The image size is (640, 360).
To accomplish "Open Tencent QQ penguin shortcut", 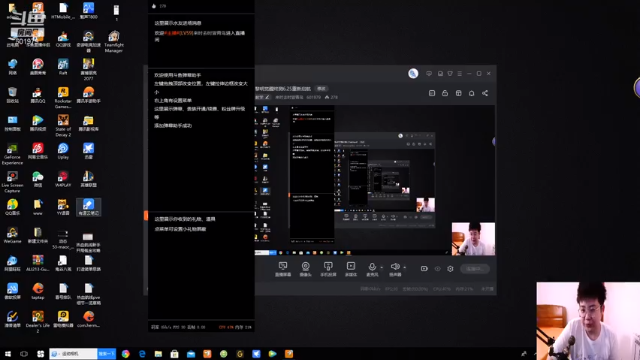I will pos(38,95).
